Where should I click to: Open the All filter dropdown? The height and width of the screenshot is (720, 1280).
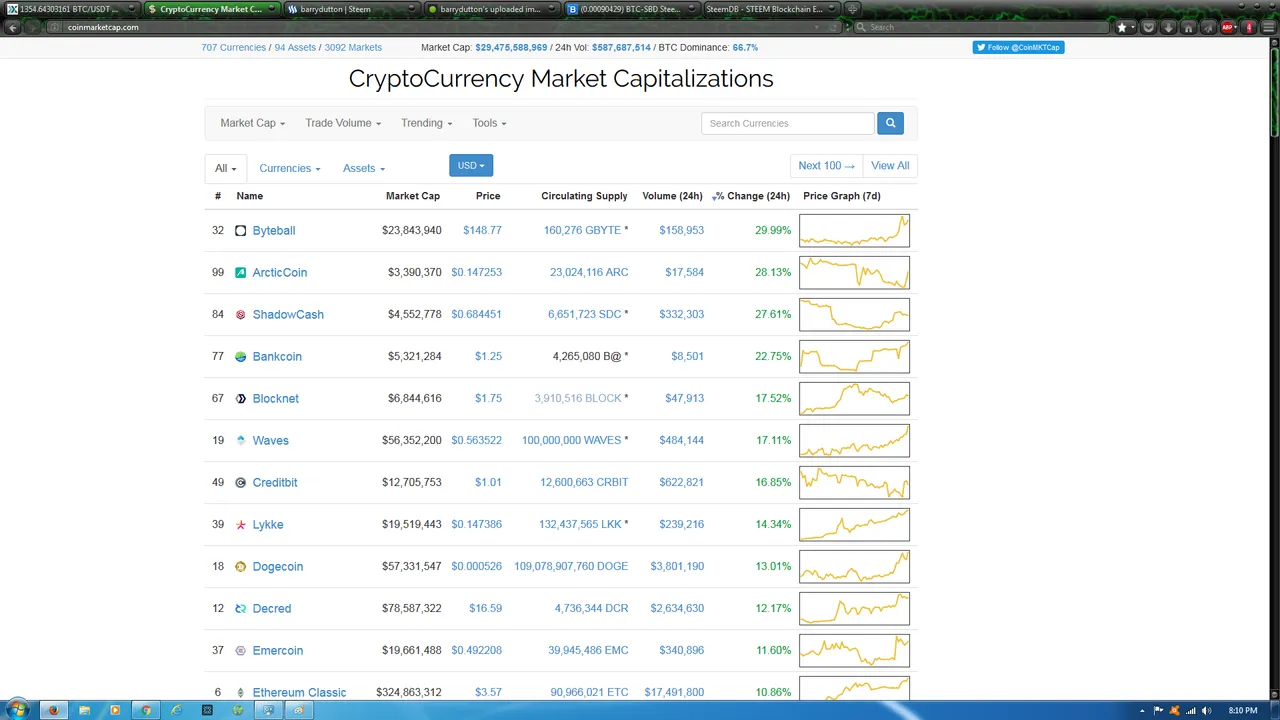[226, 168]
